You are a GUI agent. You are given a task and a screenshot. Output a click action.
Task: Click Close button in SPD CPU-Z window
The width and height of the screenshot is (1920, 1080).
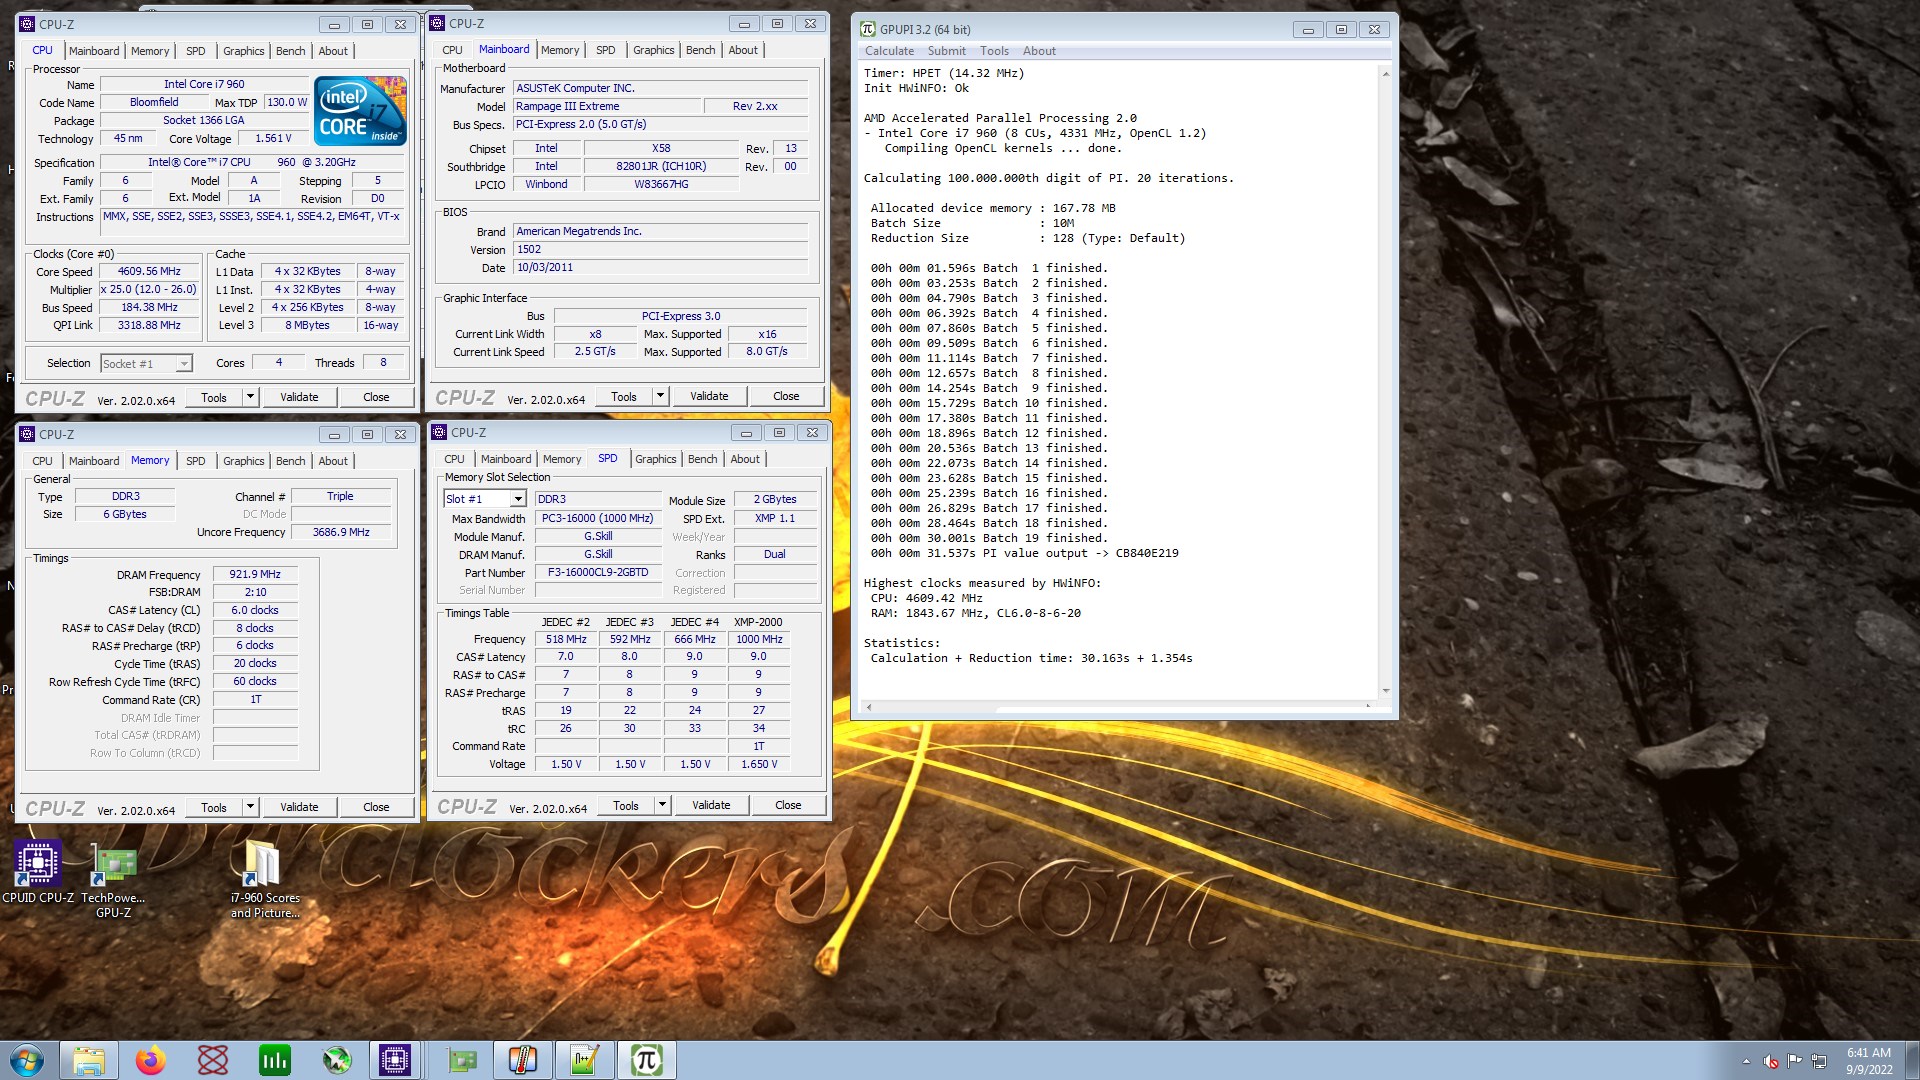788,805
